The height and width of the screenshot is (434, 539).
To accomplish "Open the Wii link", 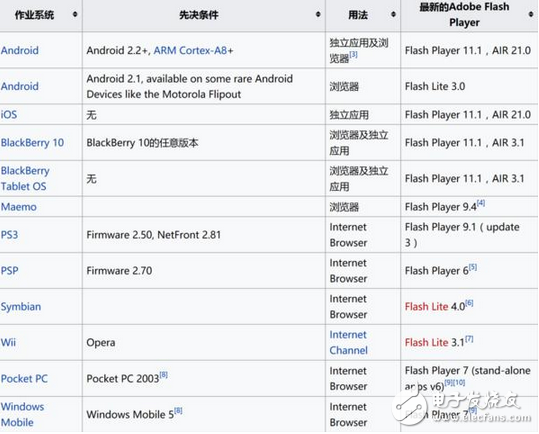I will 8,343.
